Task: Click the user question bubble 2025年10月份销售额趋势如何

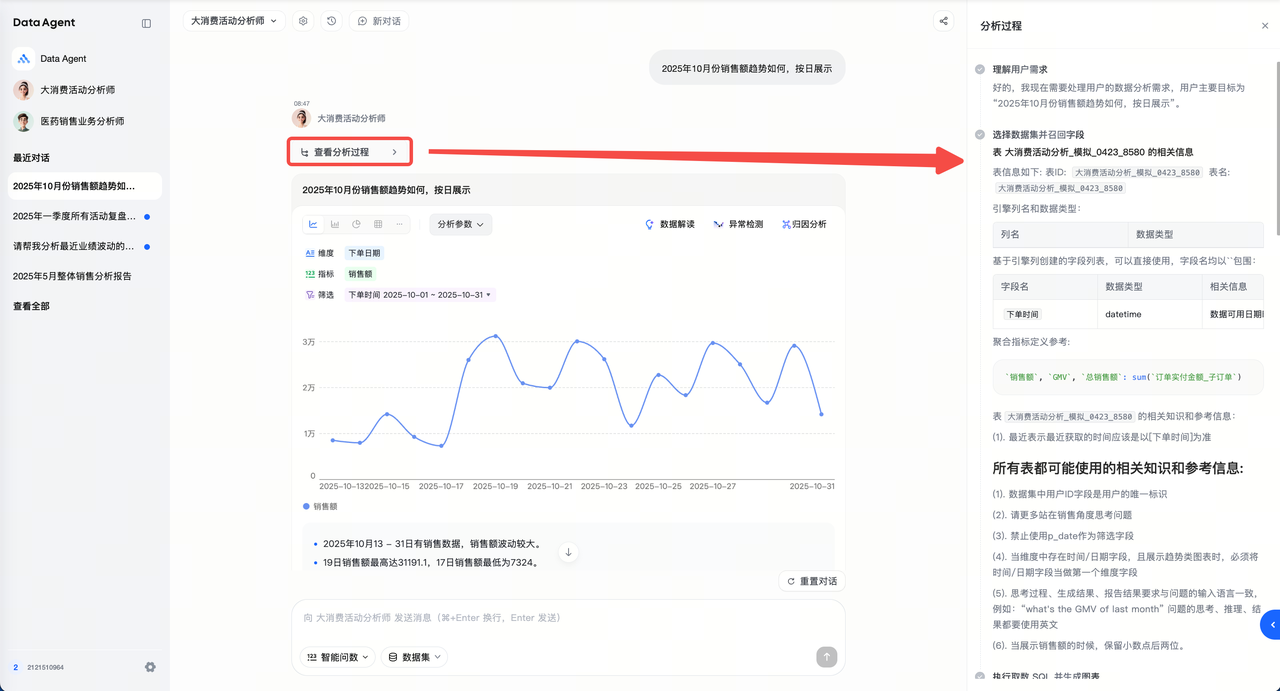Action: [x=747, y=69]
